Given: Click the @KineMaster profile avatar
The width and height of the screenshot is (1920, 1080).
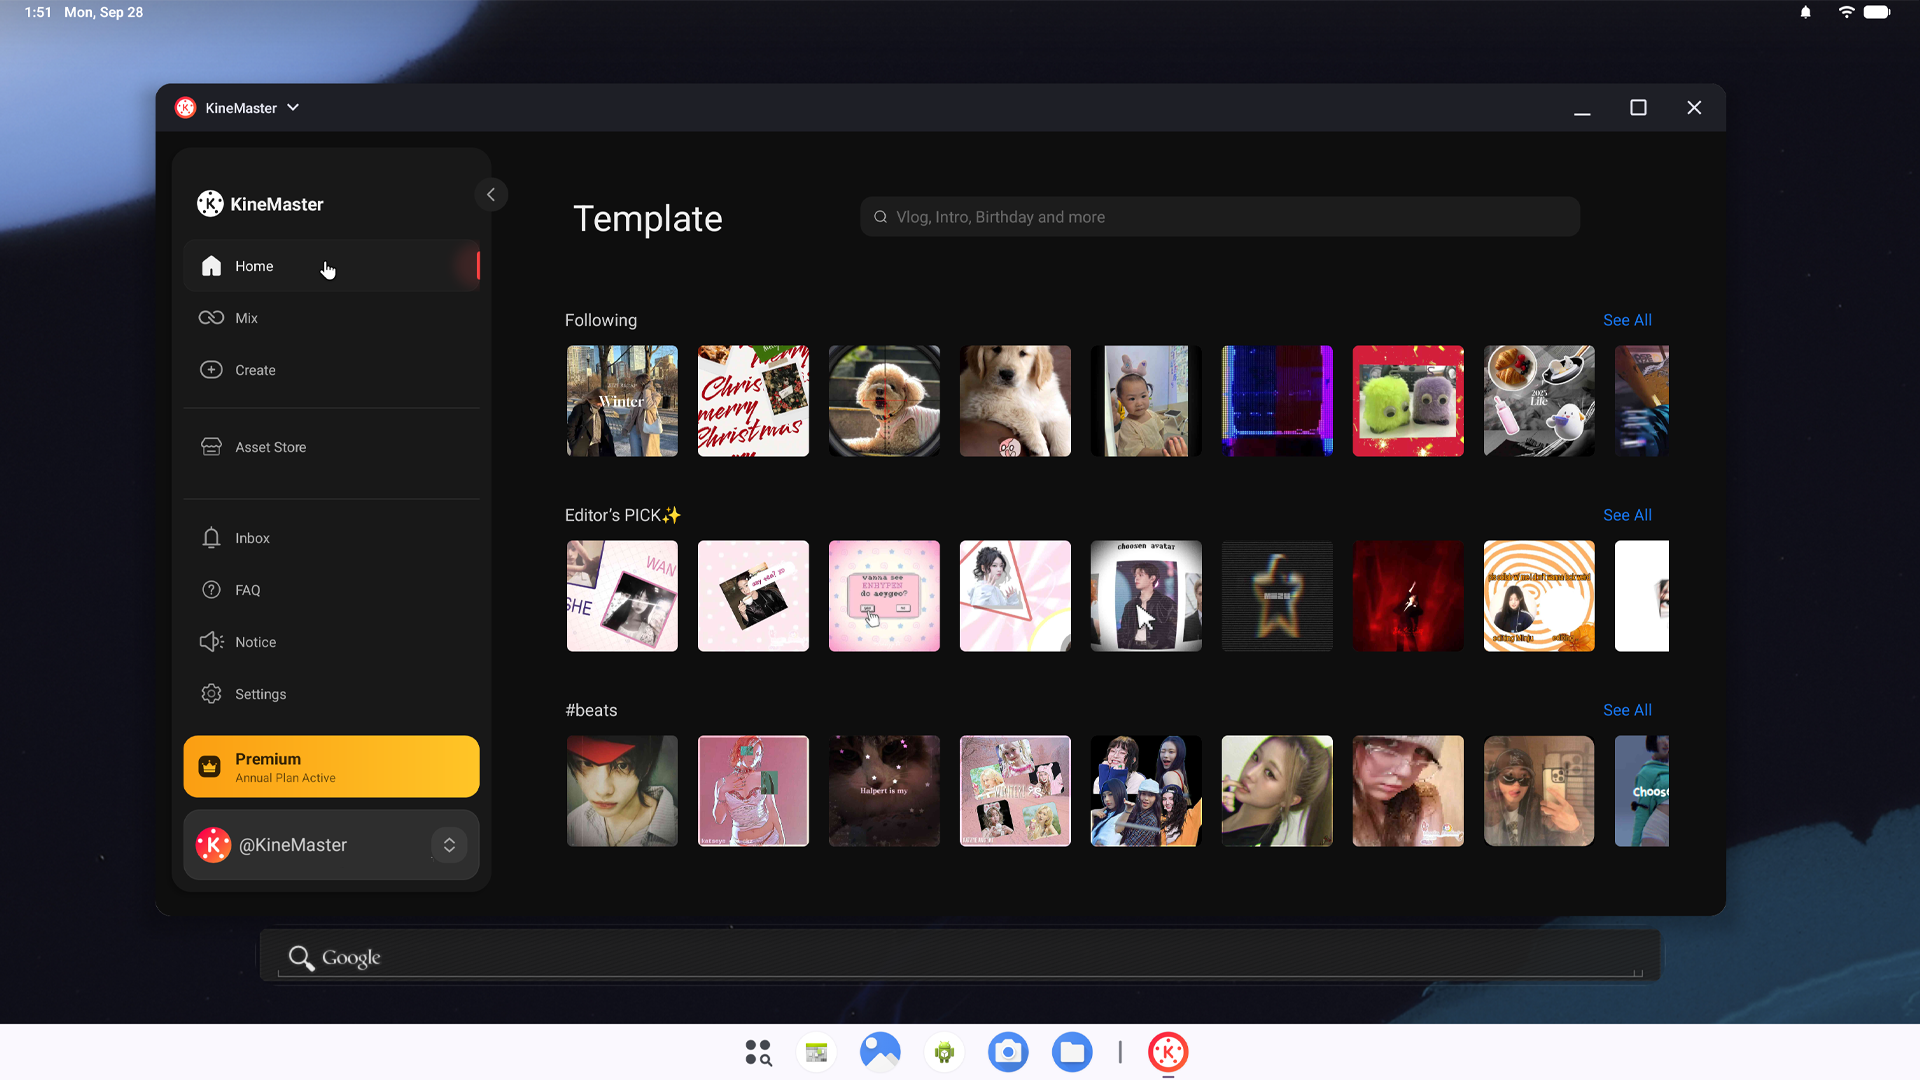Looking at the screenshot, I should 213,845.
